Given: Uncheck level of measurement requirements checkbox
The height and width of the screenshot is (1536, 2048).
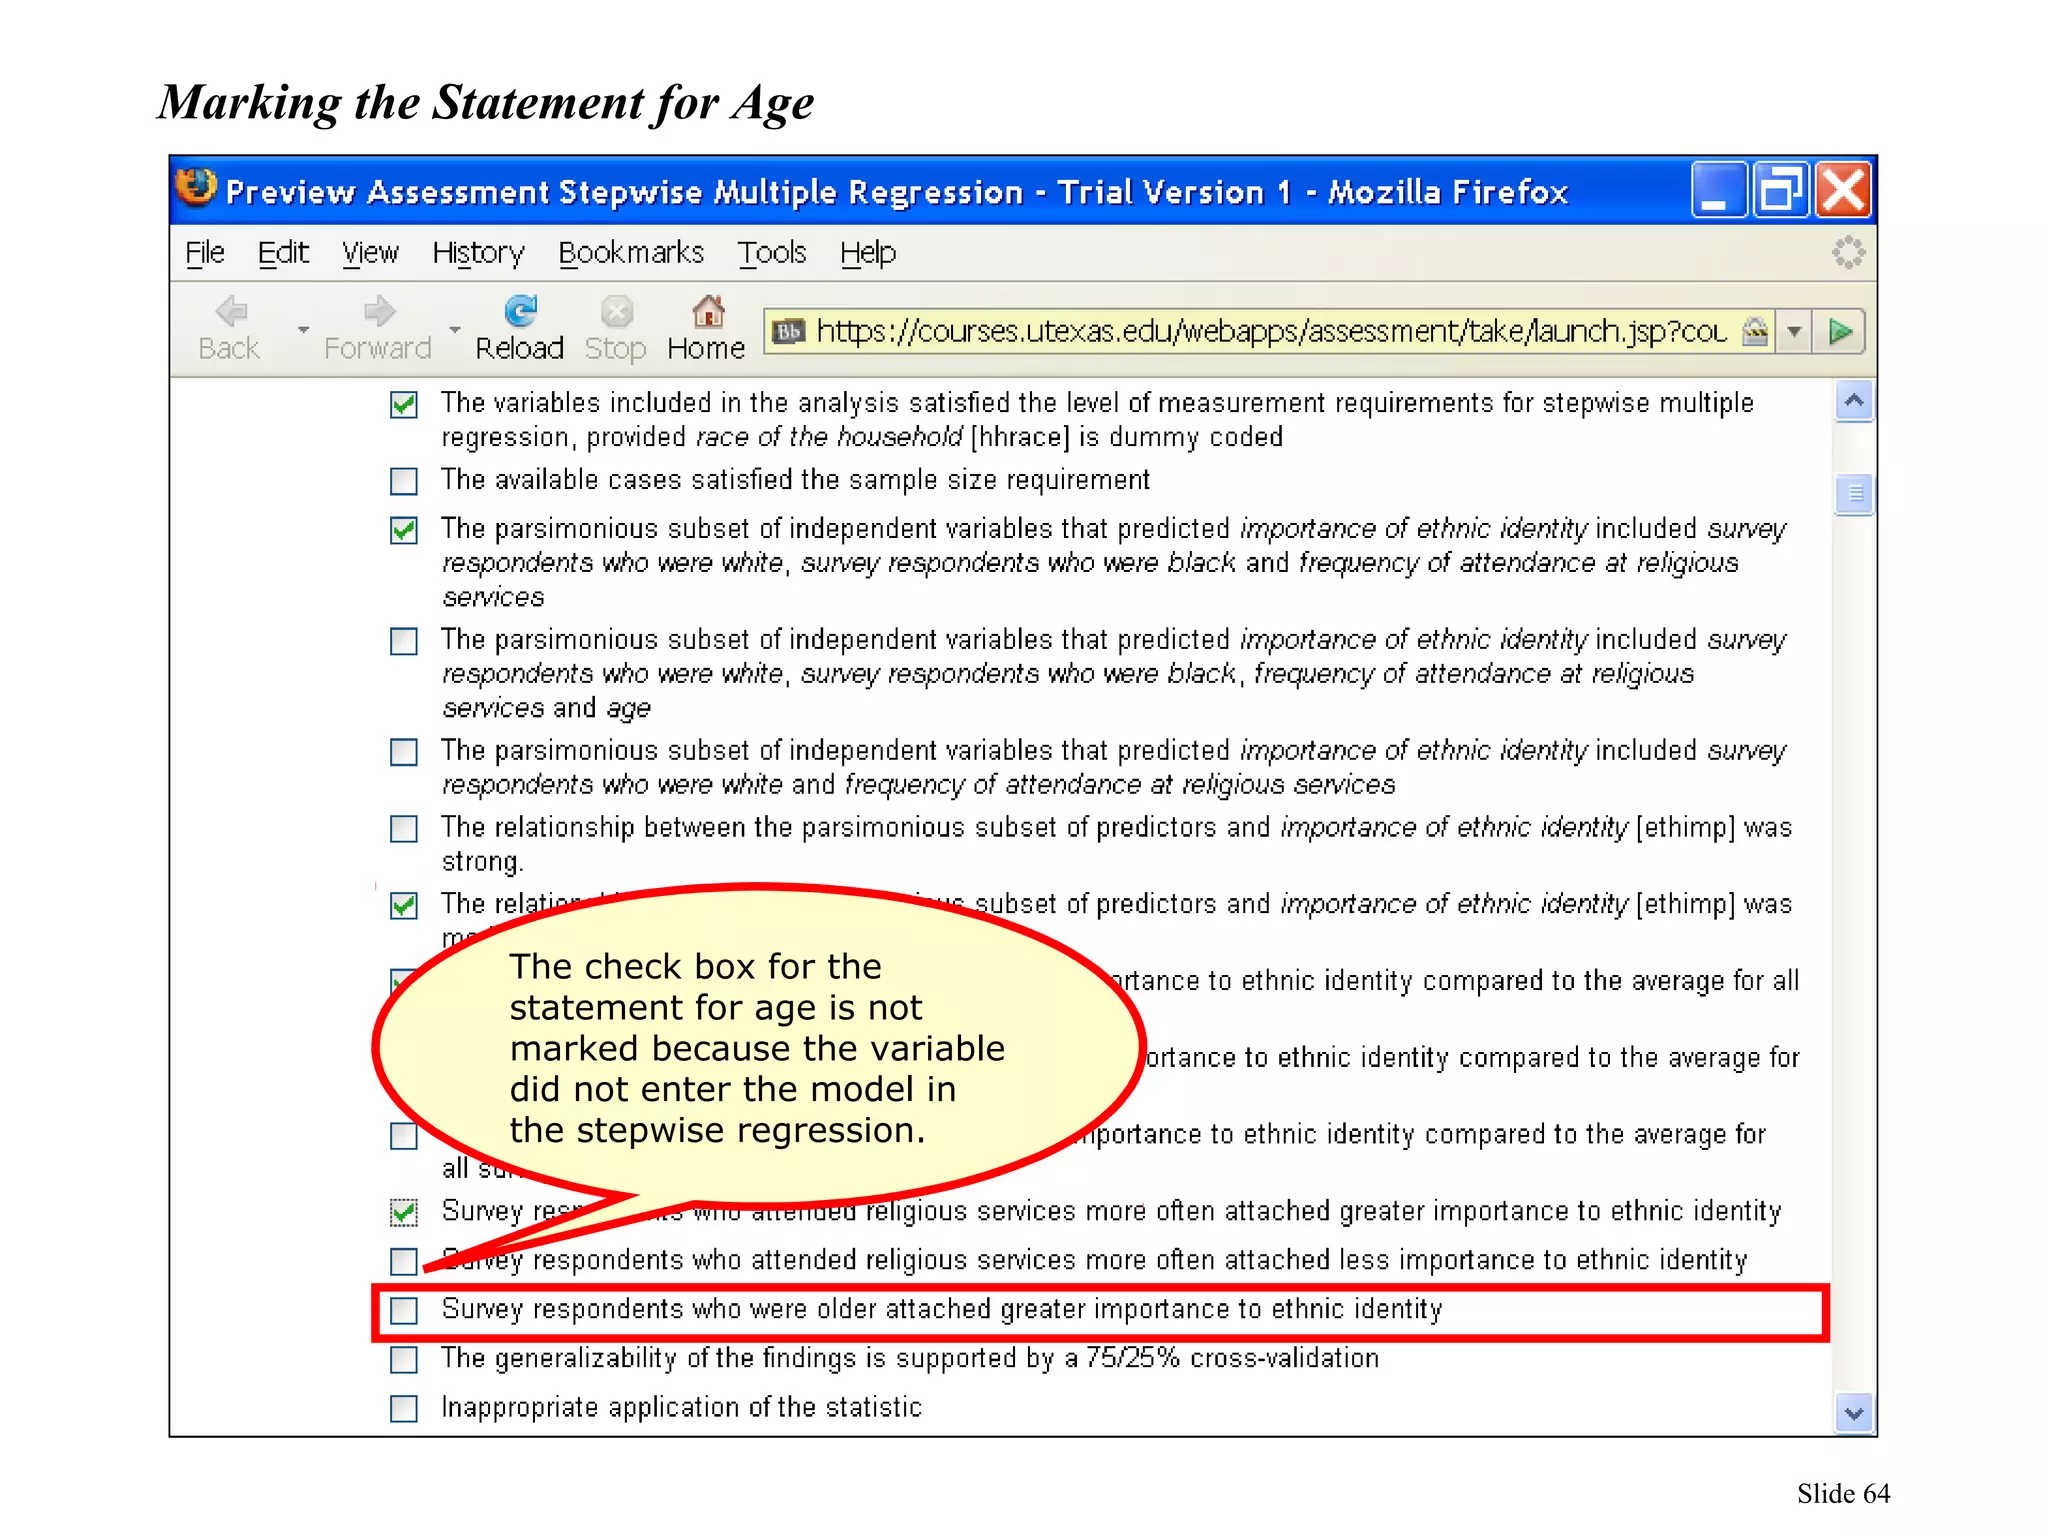Looking at the screenshot, I should click(x=404, y=405).
